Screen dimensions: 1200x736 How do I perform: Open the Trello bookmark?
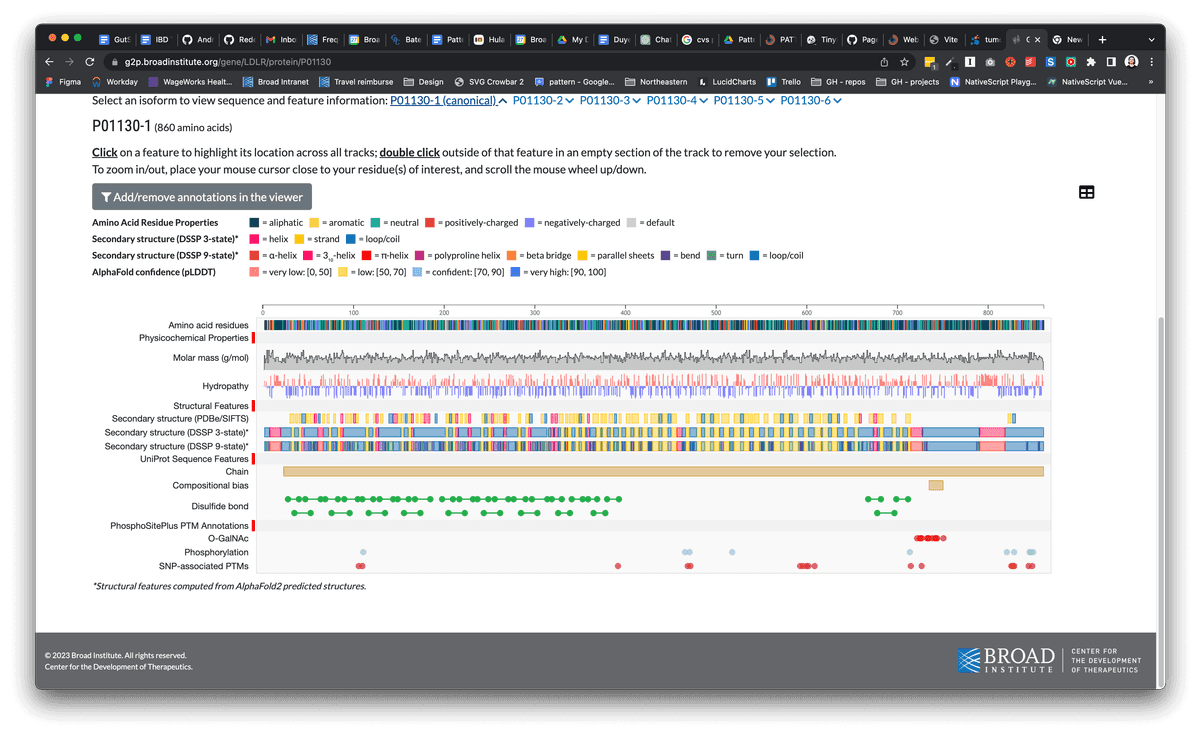[x=784, y=82]
